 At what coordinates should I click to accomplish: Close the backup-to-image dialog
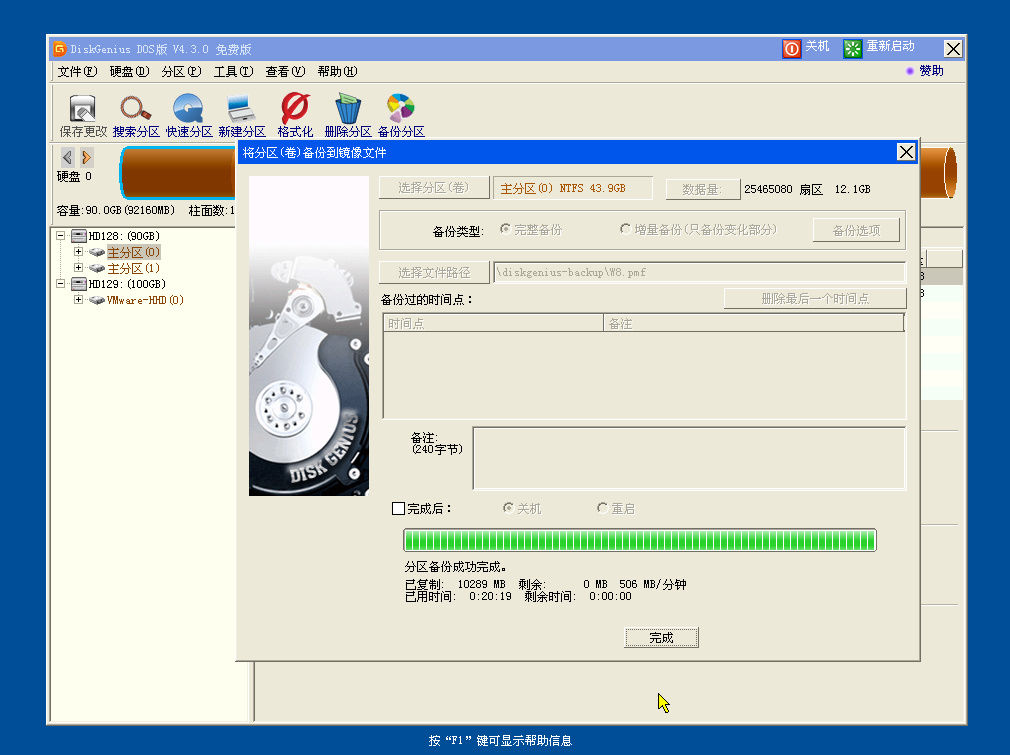906,152
